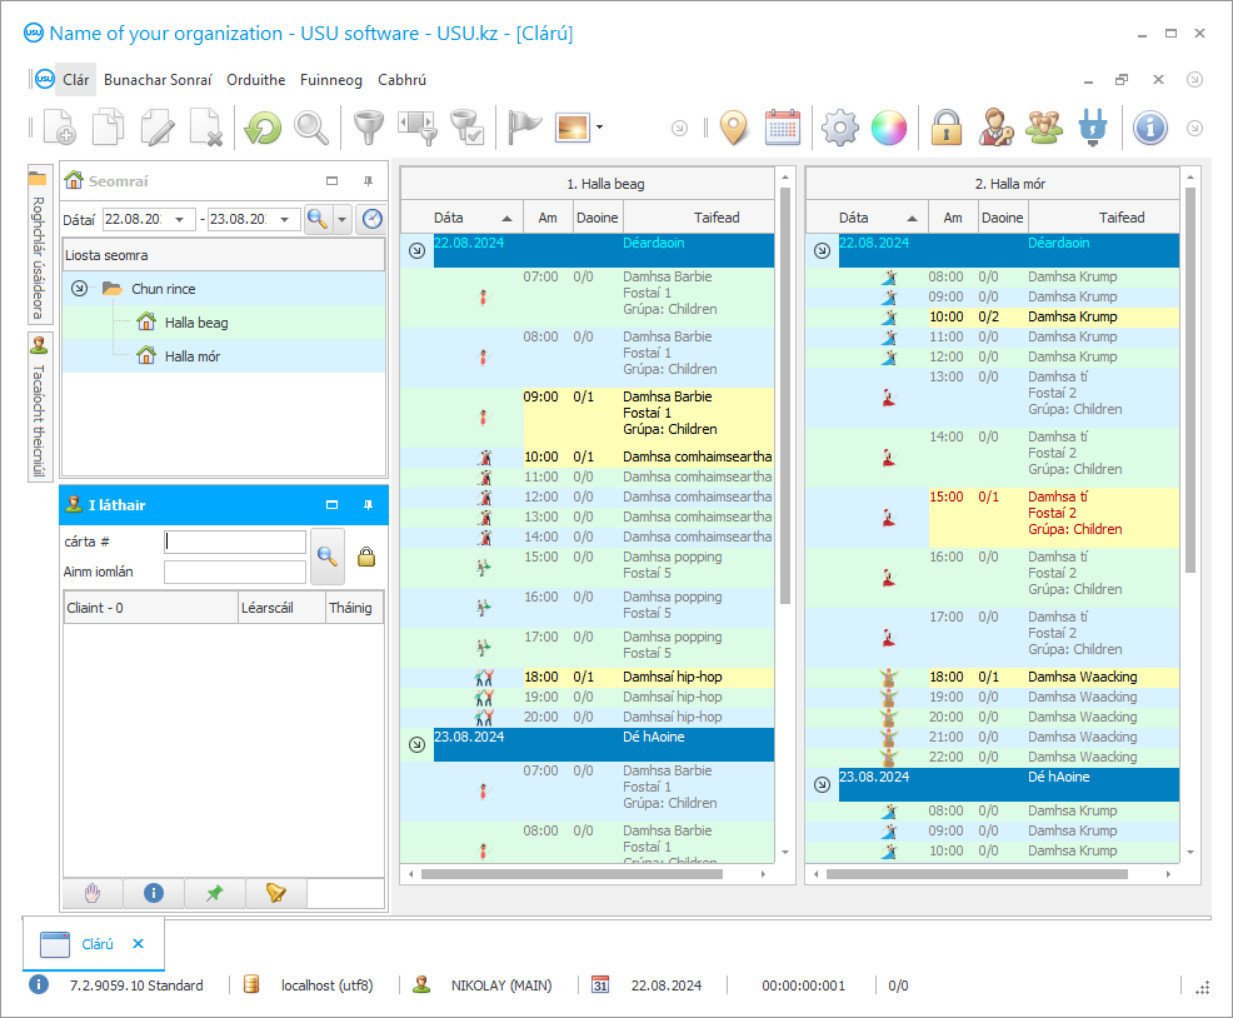Click the delete record icon
Screen dimensions: 1233x1018
pos(206,128)
